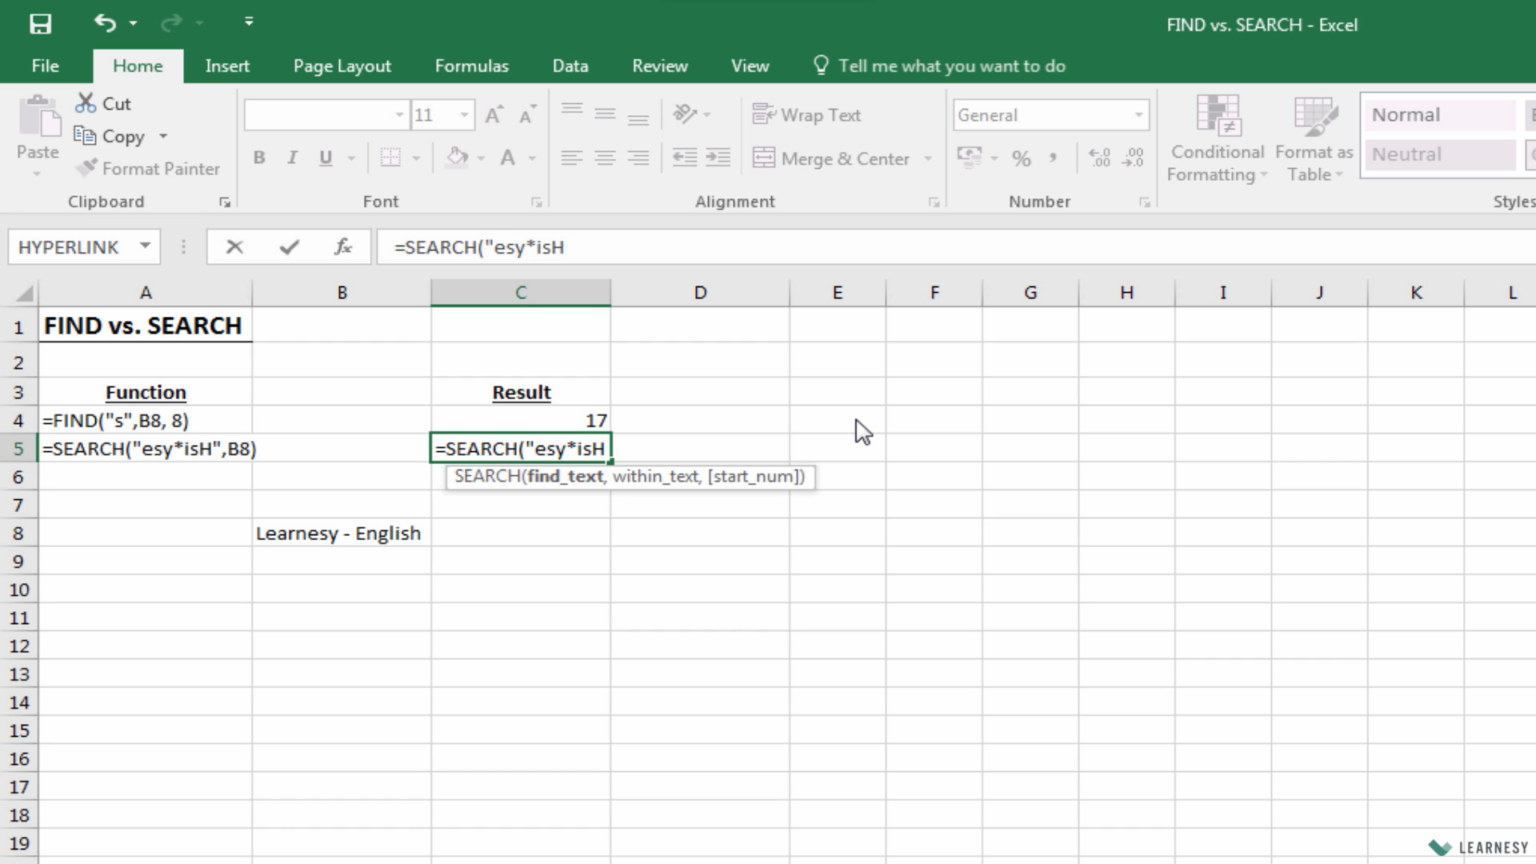Toggle bold formatting

[x=259, y=157]
